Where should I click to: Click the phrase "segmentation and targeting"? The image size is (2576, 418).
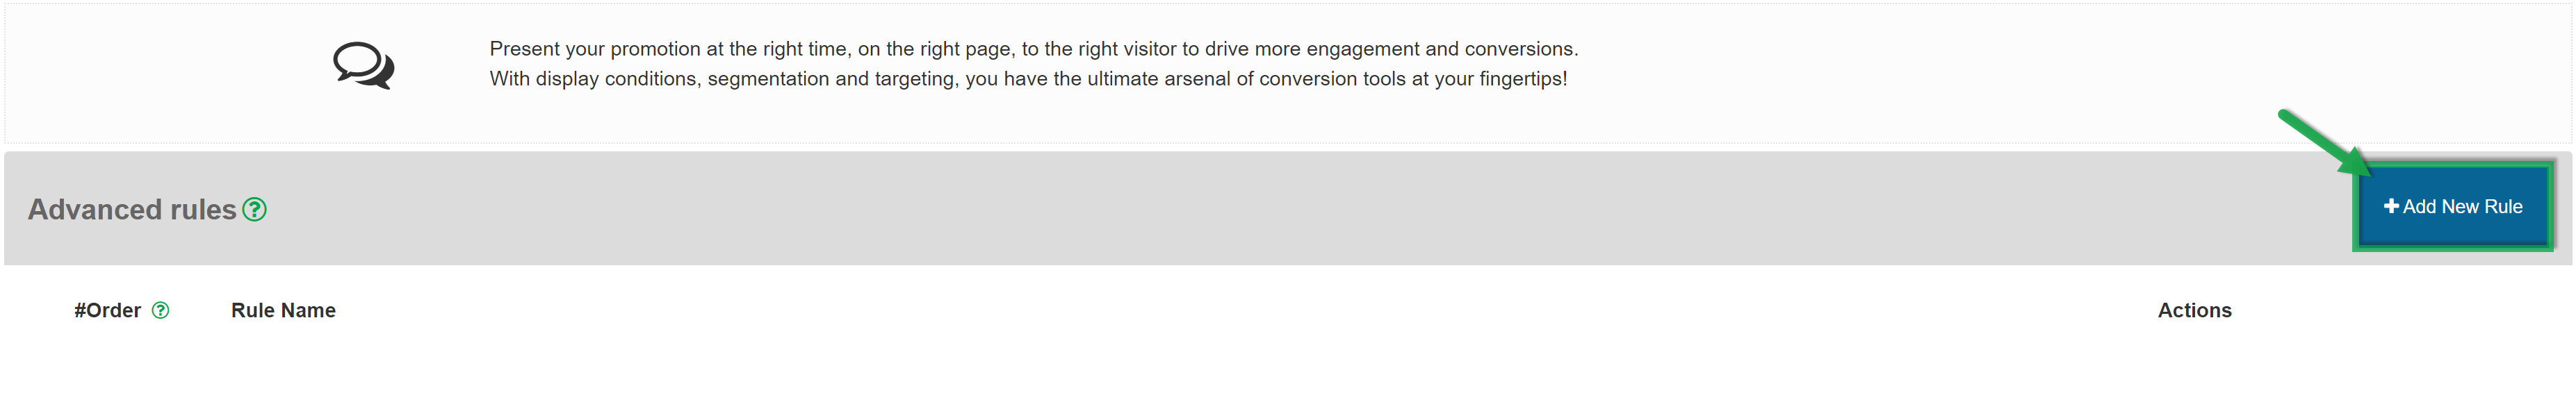tap(831, 79)
